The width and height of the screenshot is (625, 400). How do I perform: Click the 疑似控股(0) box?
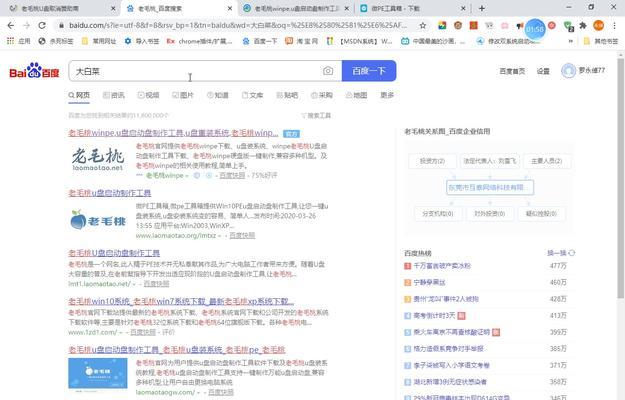(541, 214)
